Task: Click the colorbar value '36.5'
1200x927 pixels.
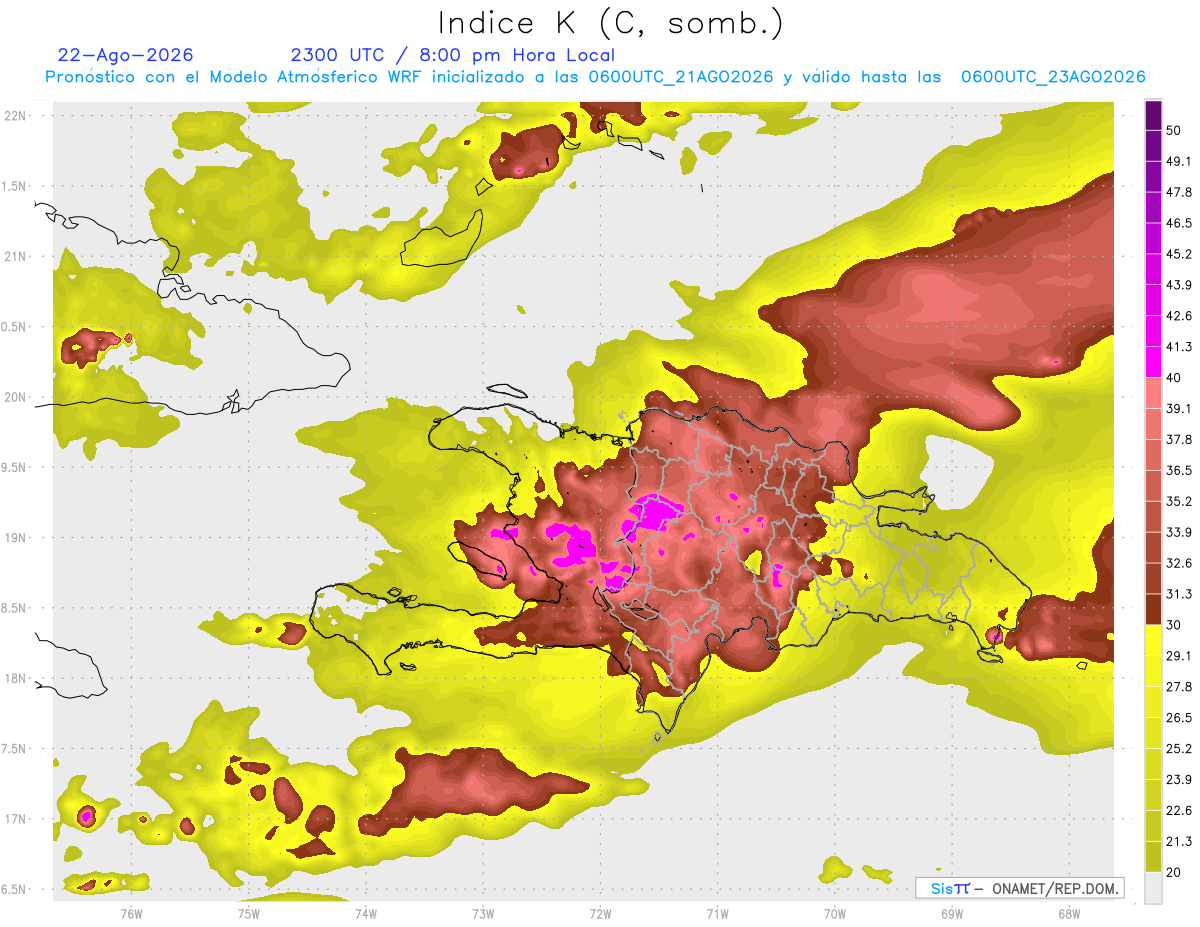Action: [x=1178, y=470]
